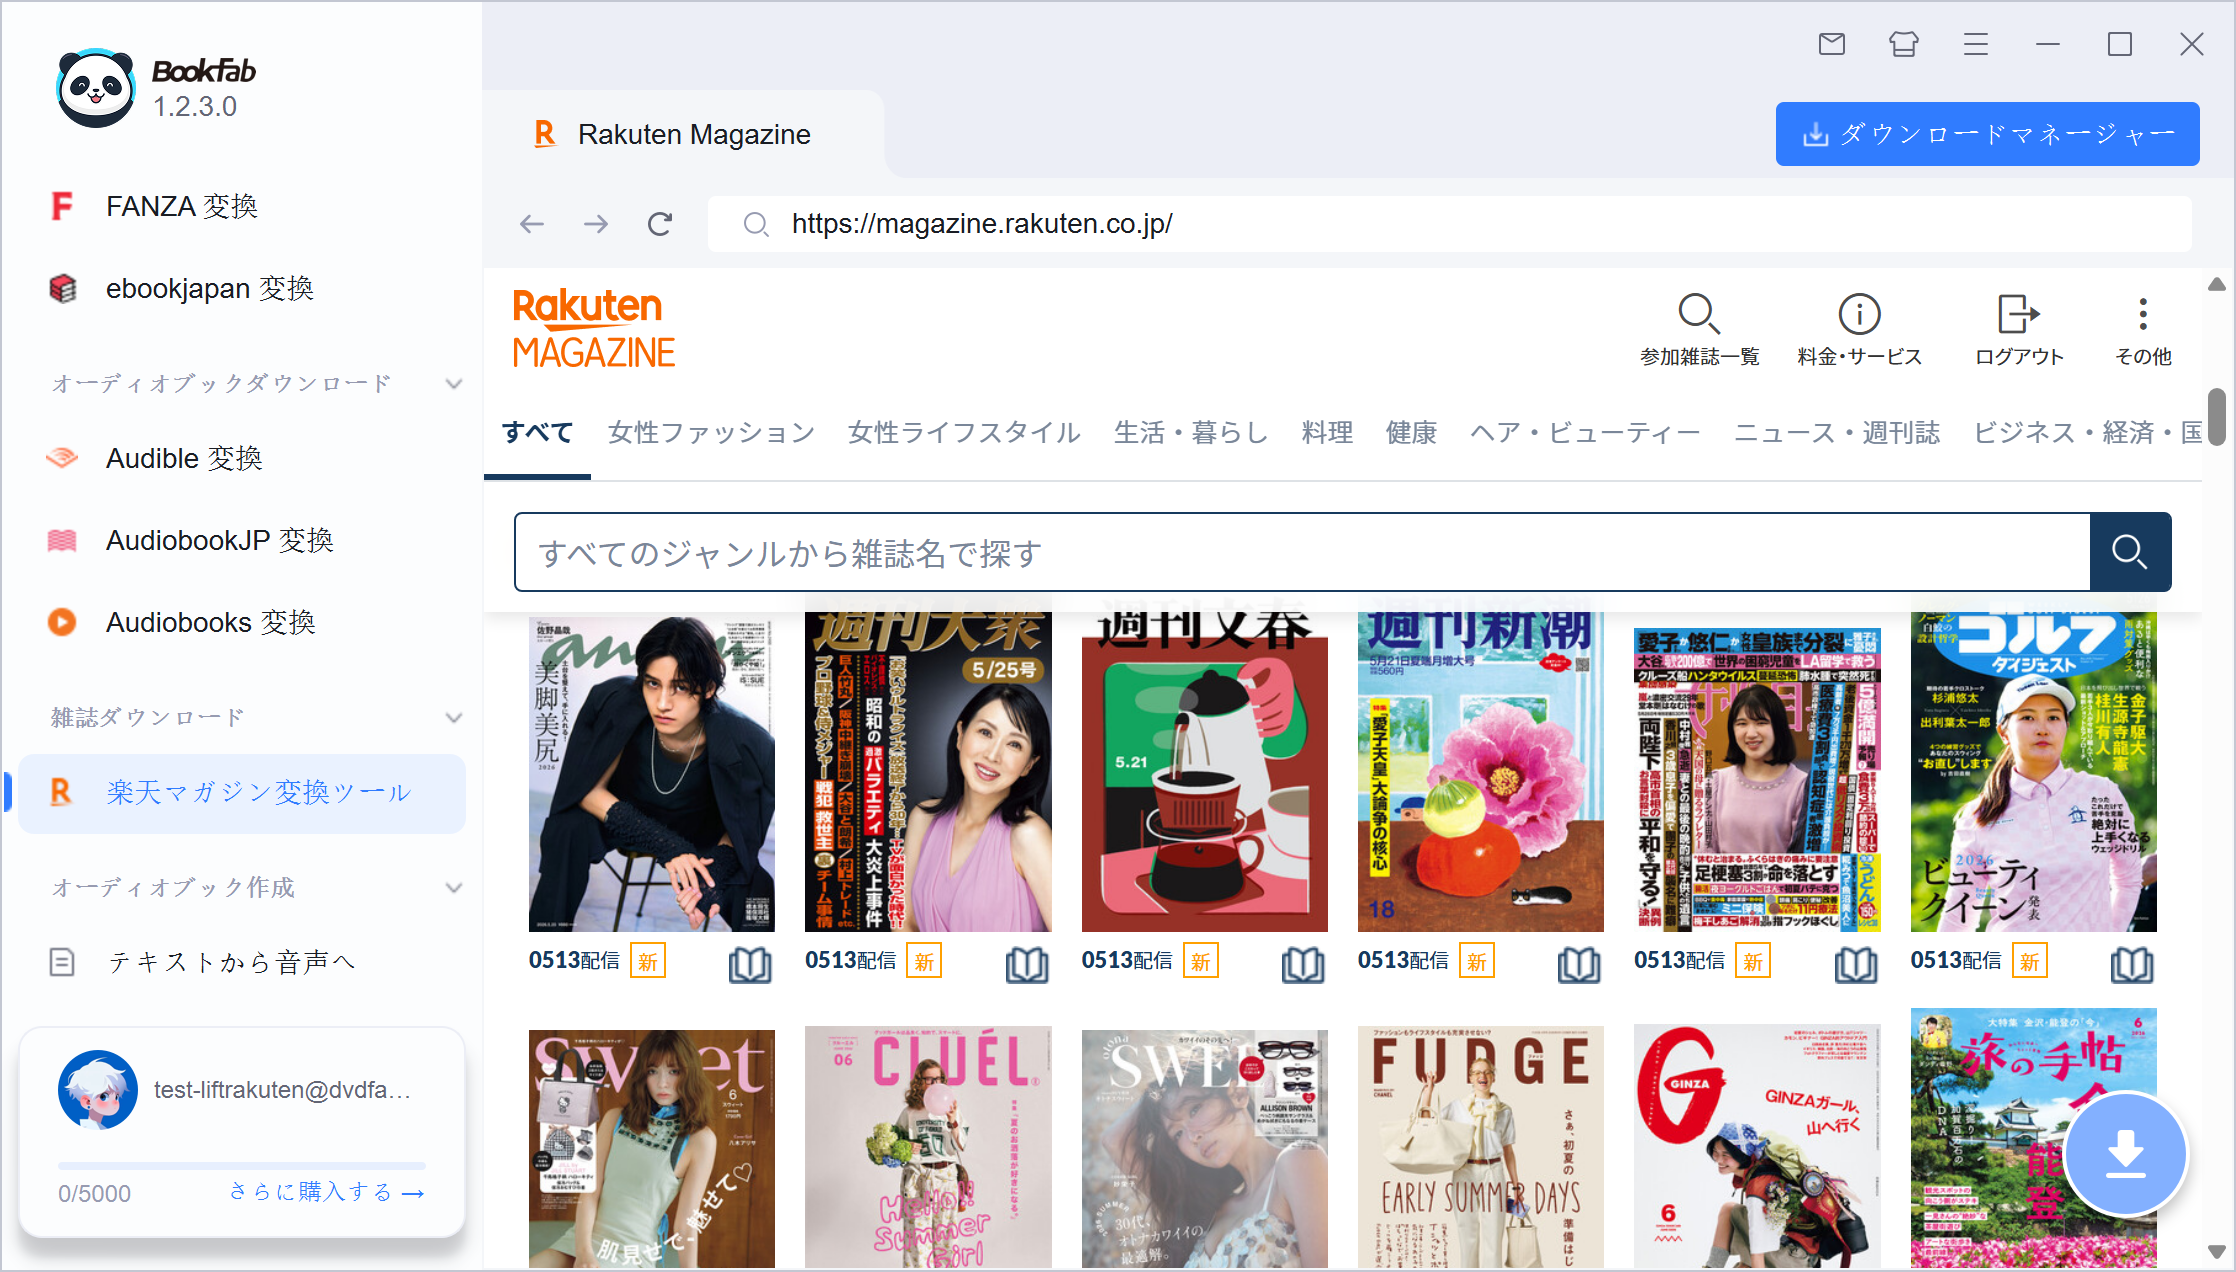Select 楽天マガジン変換ツール in the sidebar
The height and width of the screenshot is (1272, 2236).
coord(240,792)
